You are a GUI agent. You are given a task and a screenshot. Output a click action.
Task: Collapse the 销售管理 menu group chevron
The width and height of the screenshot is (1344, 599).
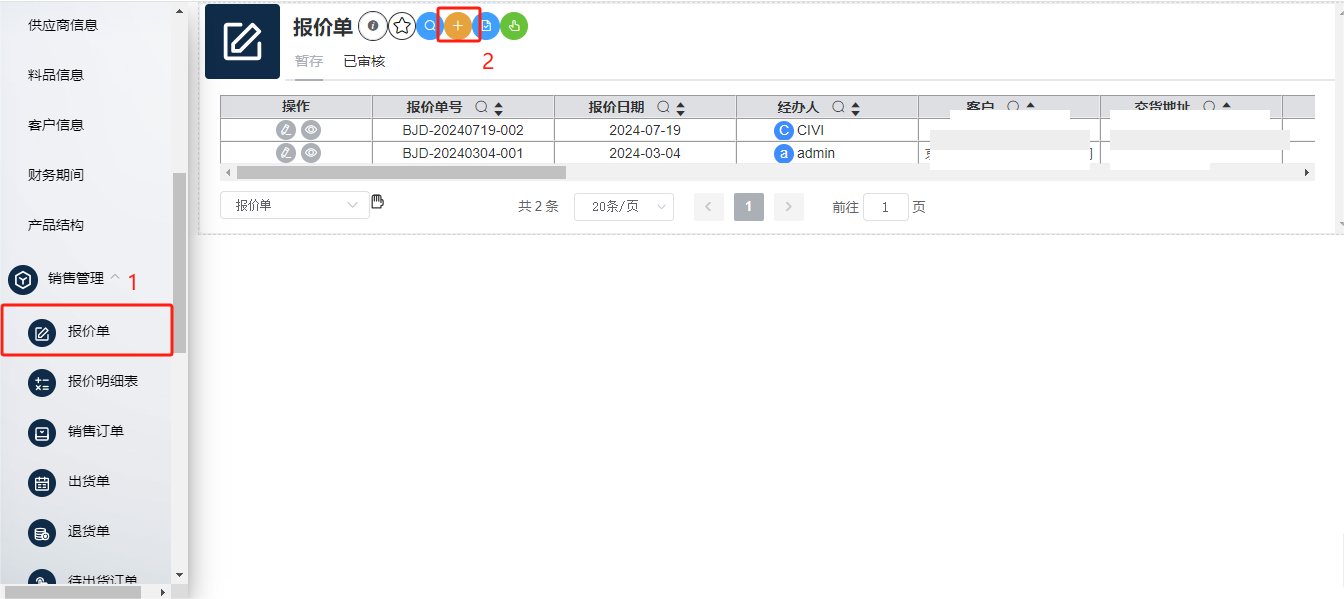click(x=115, y=277)
